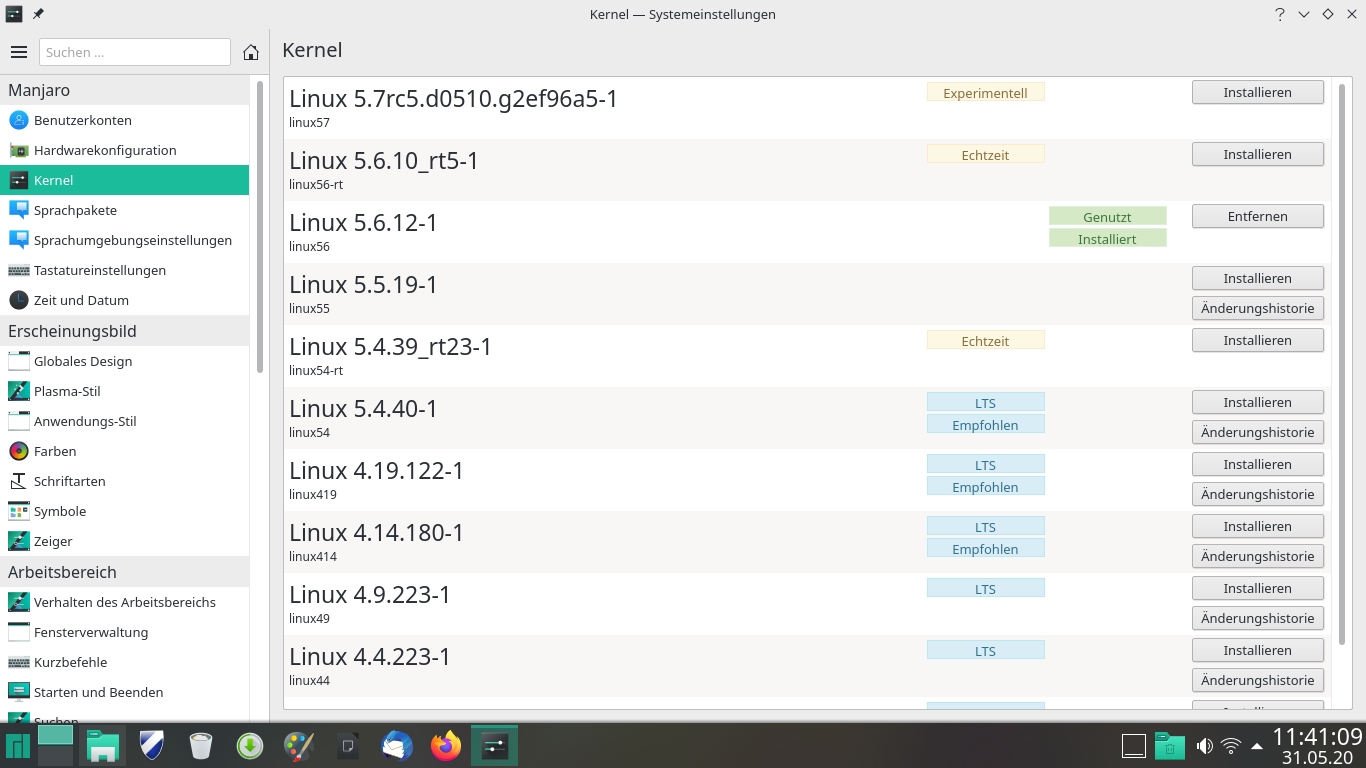
Task: Remove Linux 5.6.12-1 kernel with Entfernen
Action: click(1257, 216)
